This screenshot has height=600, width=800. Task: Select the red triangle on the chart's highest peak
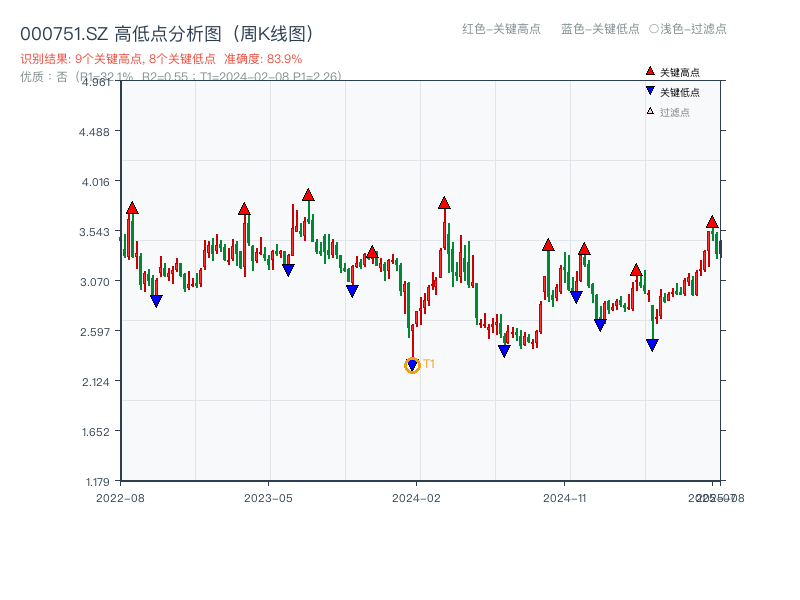click(308, 195)
